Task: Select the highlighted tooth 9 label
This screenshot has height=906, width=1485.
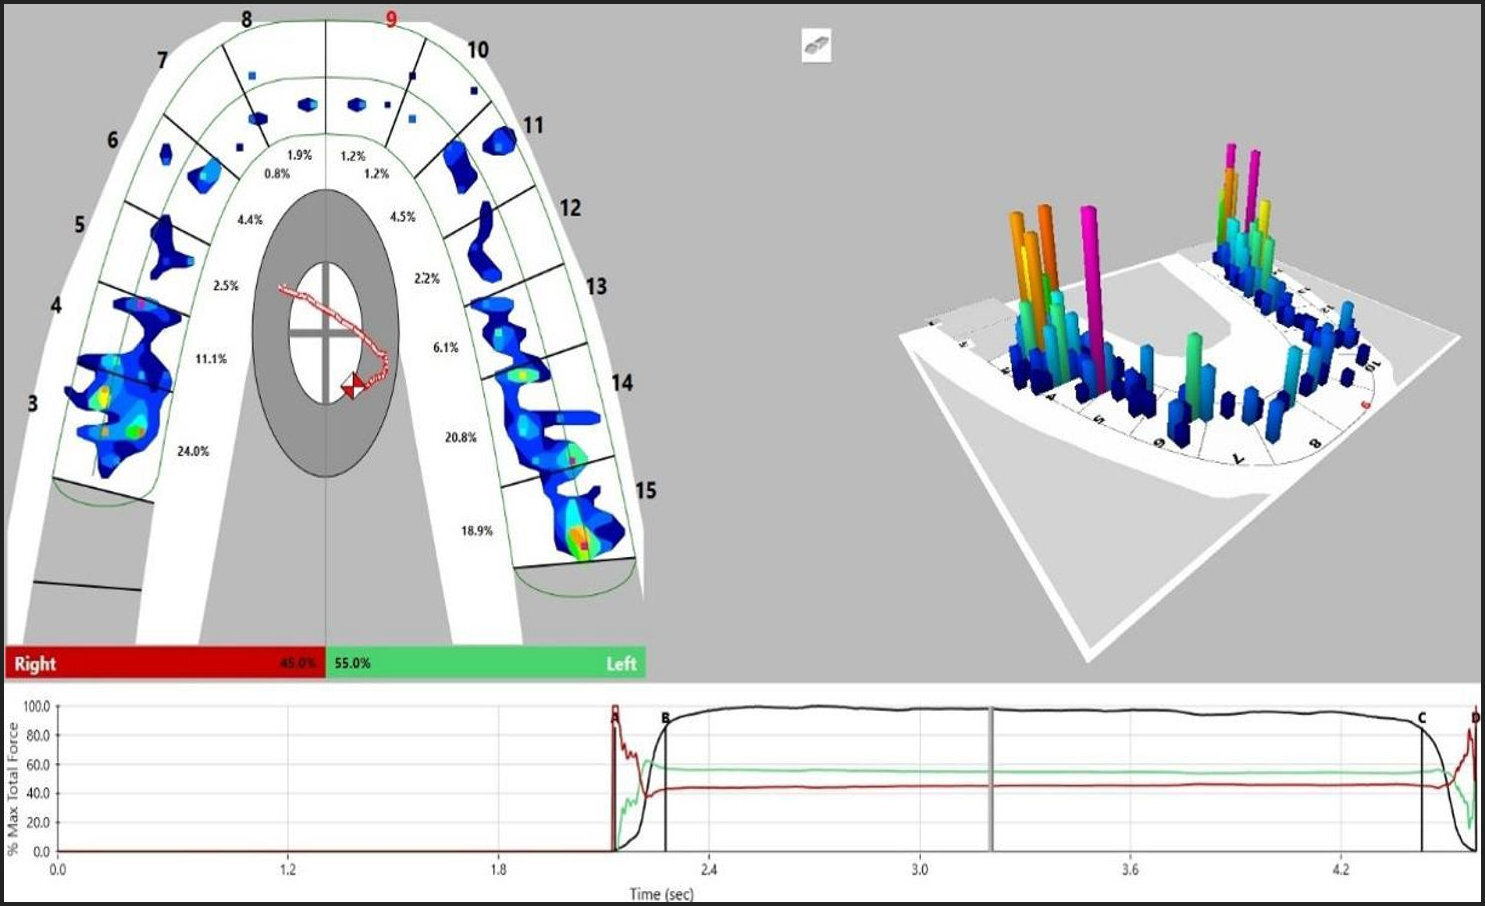Action: (390, 17)
